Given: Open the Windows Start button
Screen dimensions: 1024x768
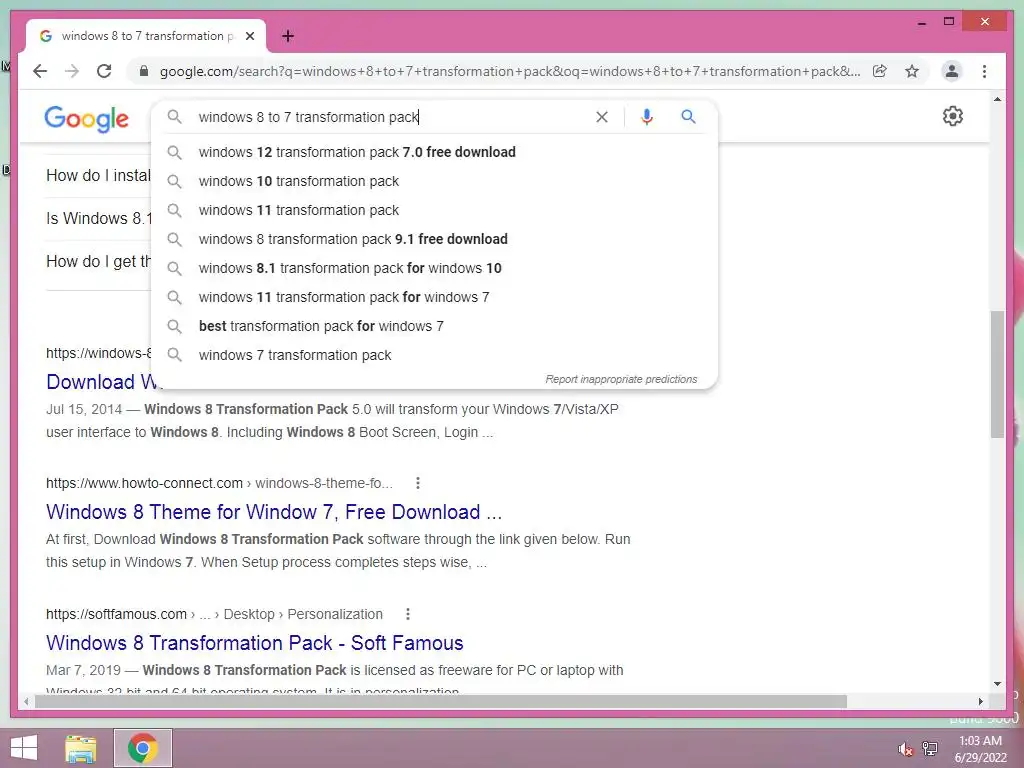Looking at the screenshot, I should (x=24, y=748).
